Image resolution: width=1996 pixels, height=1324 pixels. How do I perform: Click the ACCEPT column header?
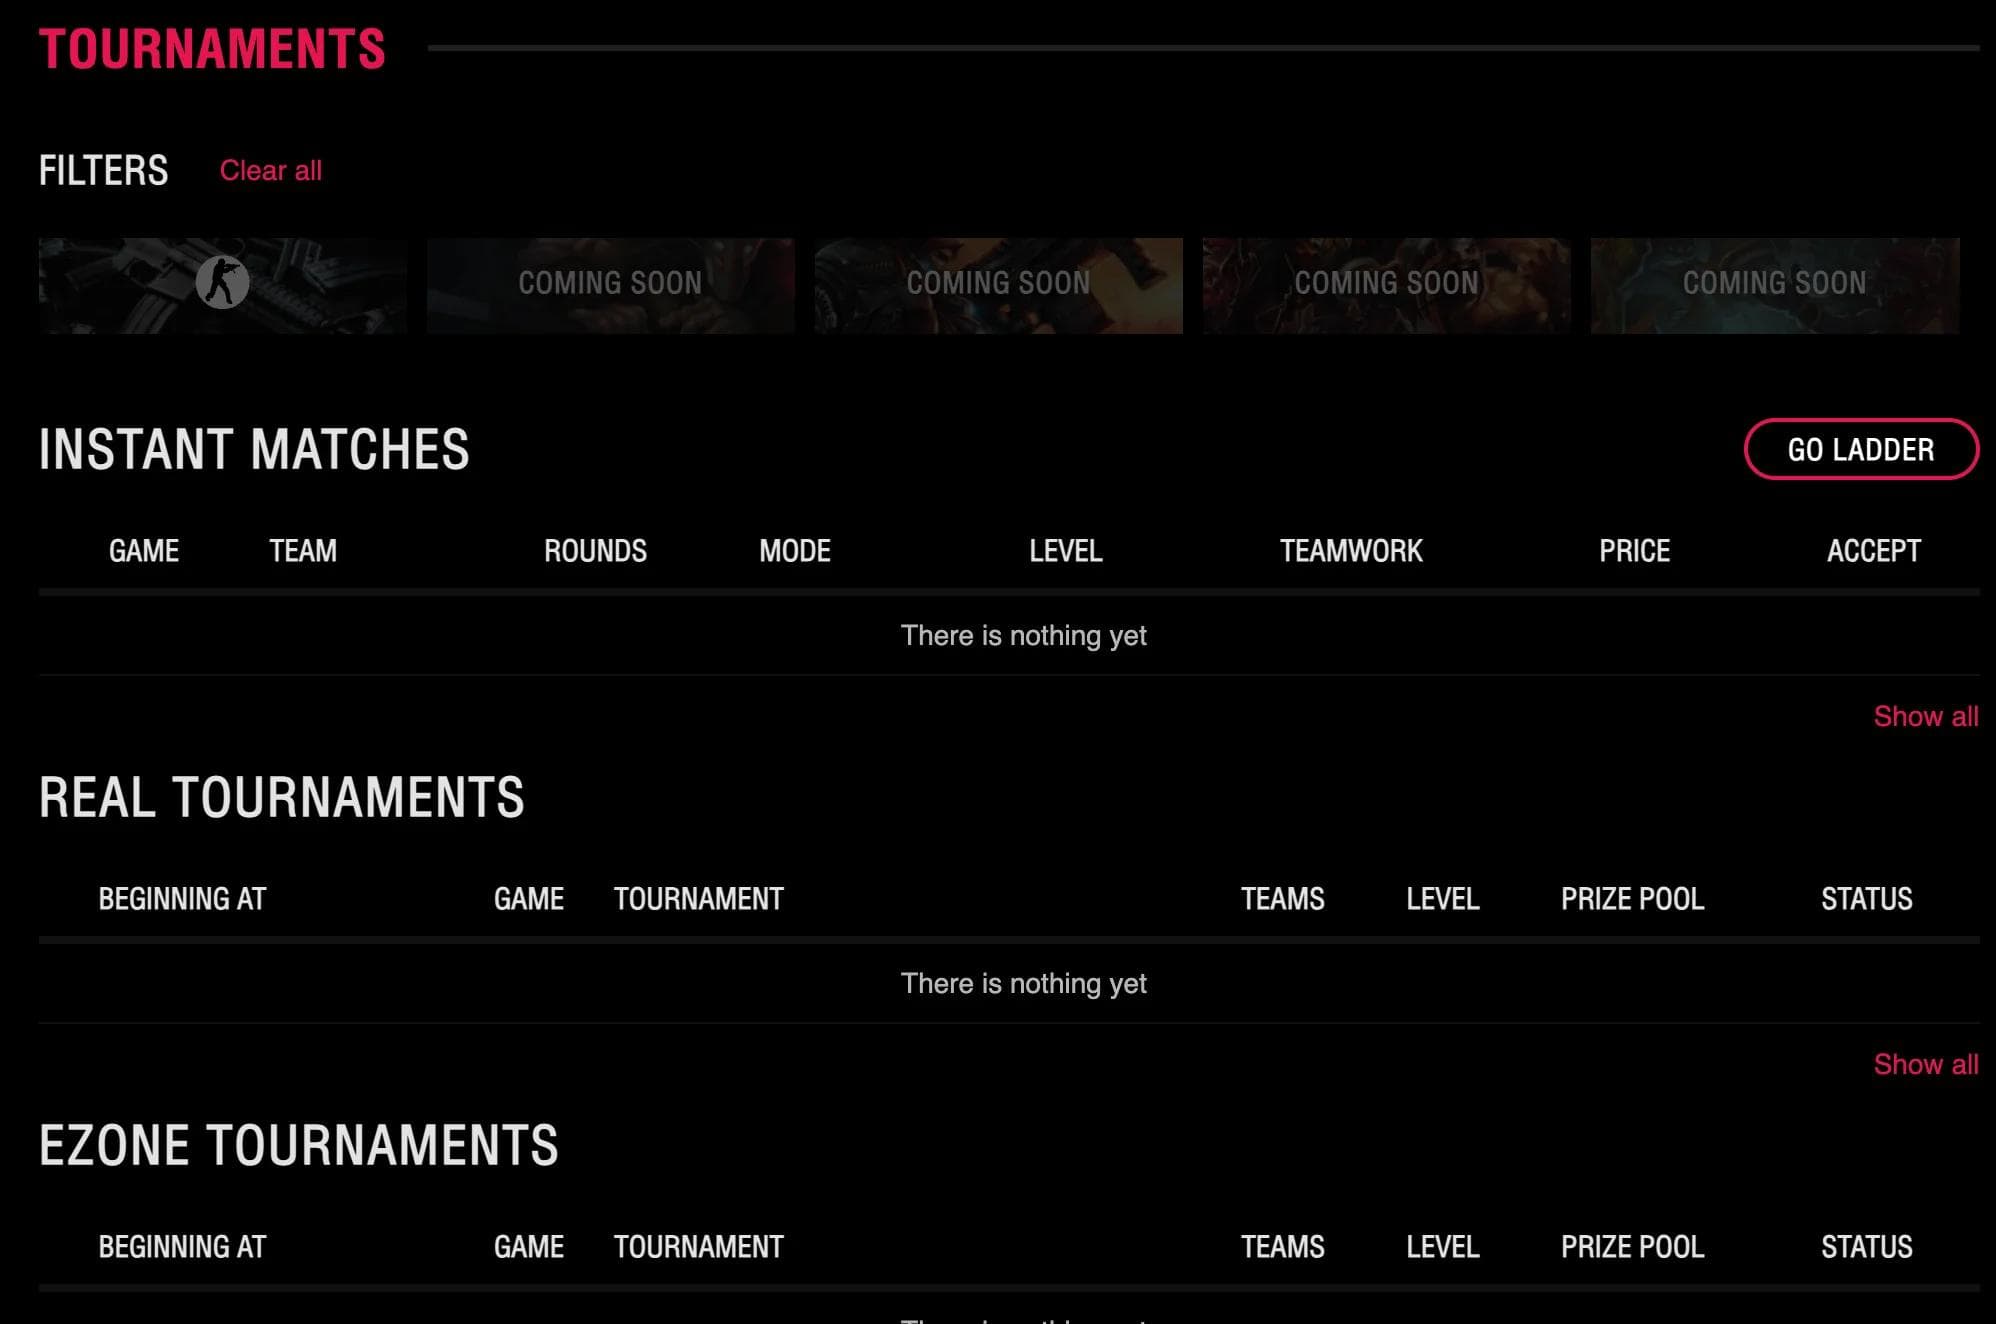(x=1873, y=551)
